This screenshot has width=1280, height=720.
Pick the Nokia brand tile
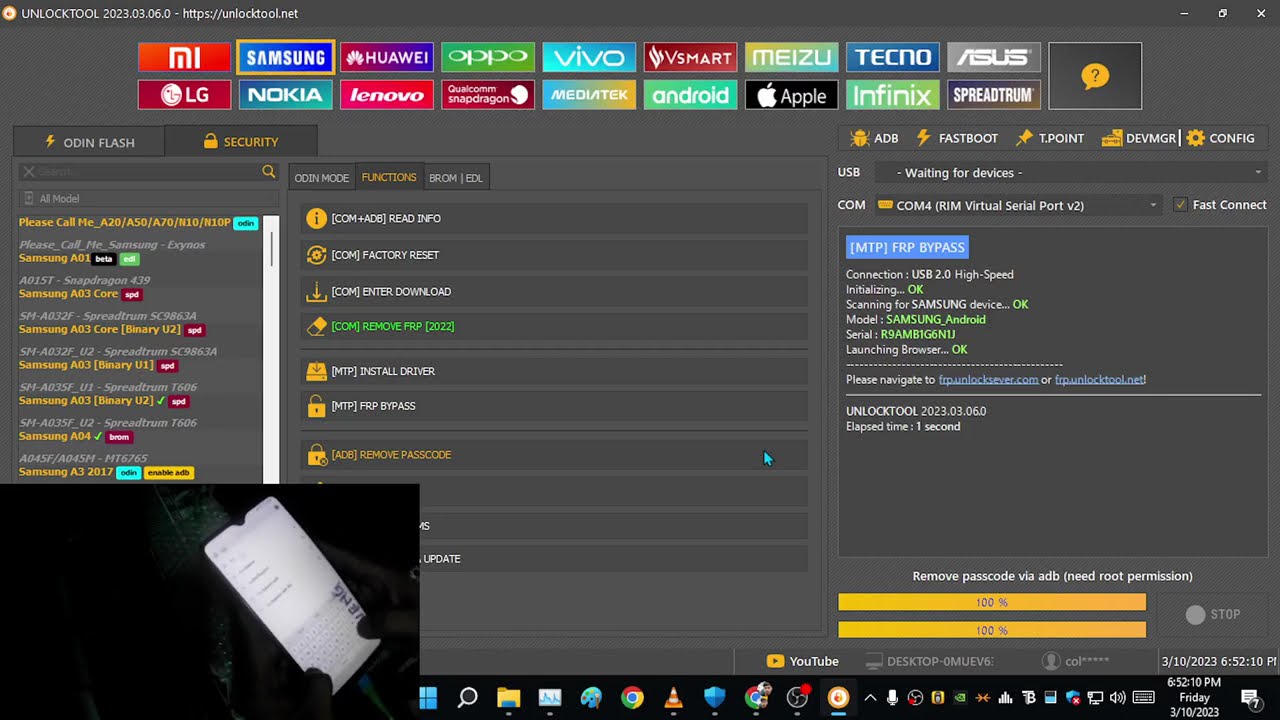[x=286, y=95]
